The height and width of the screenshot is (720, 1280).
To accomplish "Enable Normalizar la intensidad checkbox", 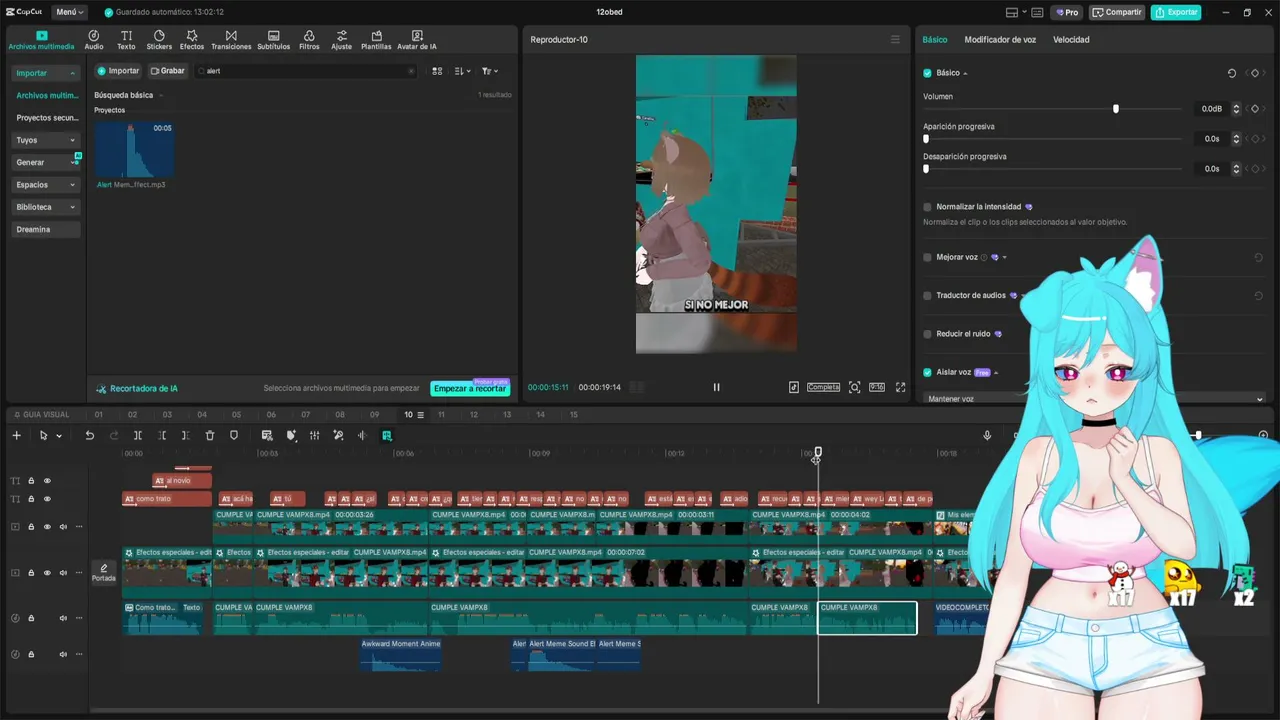I will (927, 207).
